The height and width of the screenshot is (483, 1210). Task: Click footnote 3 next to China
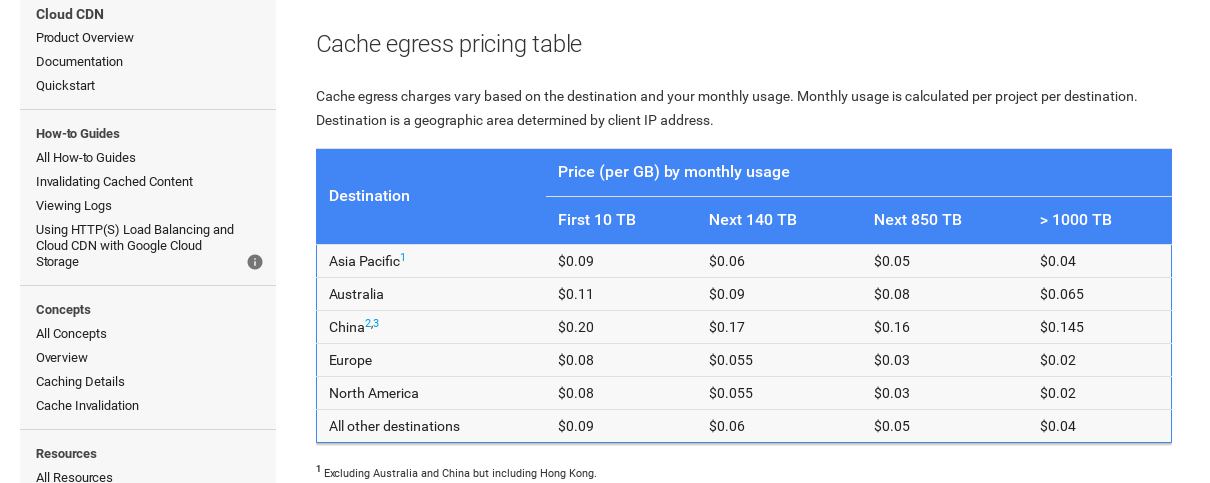(x=376, y=323)
